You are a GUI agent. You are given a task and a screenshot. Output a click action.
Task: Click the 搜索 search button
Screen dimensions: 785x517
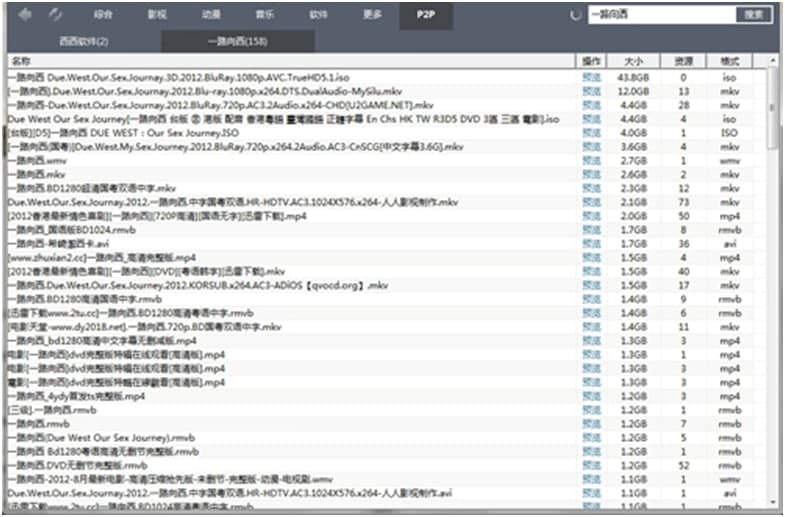tap(754, 15)
